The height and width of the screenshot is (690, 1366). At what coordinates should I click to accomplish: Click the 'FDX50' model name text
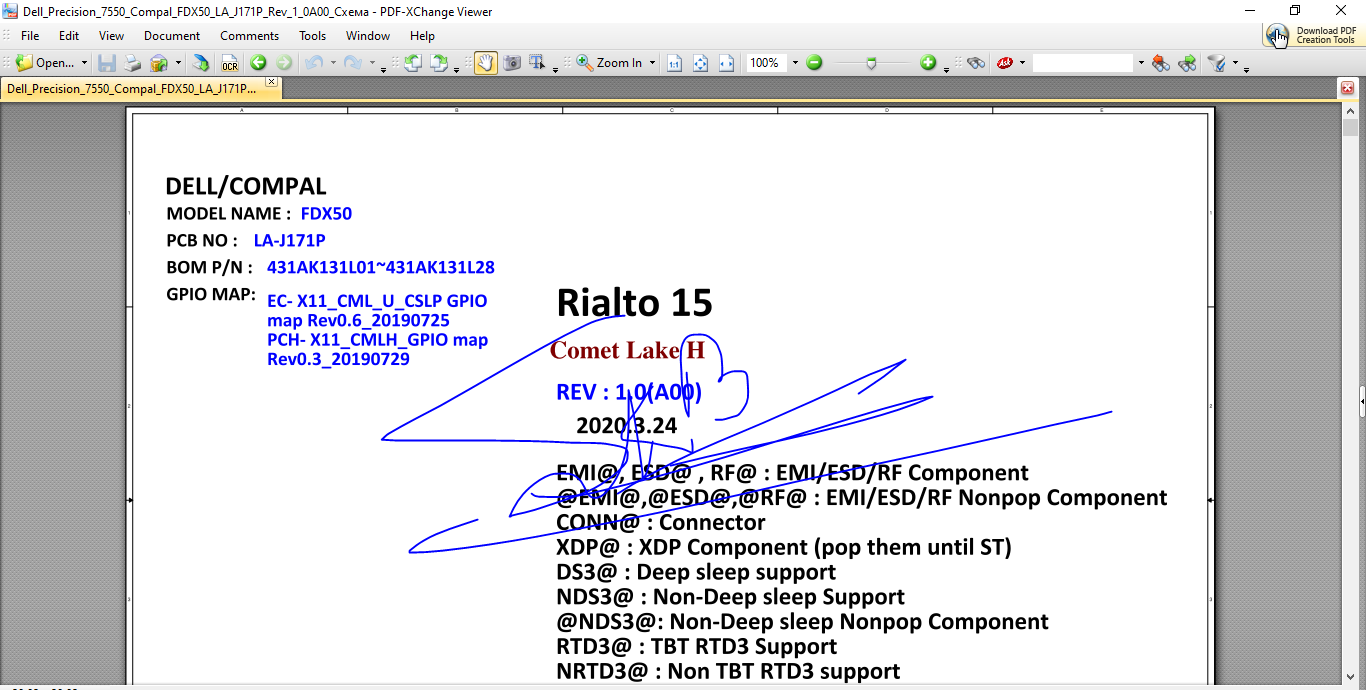coord(326,214)
